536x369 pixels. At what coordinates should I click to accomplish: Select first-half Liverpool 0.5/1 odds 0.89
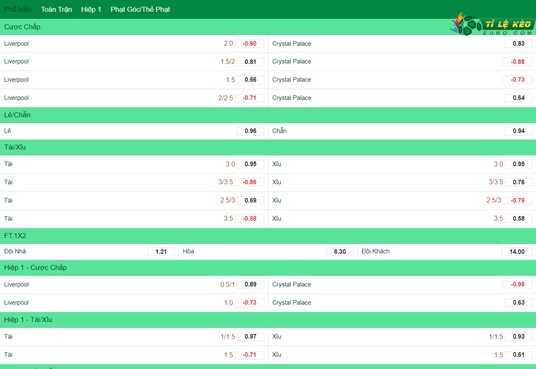250,285
